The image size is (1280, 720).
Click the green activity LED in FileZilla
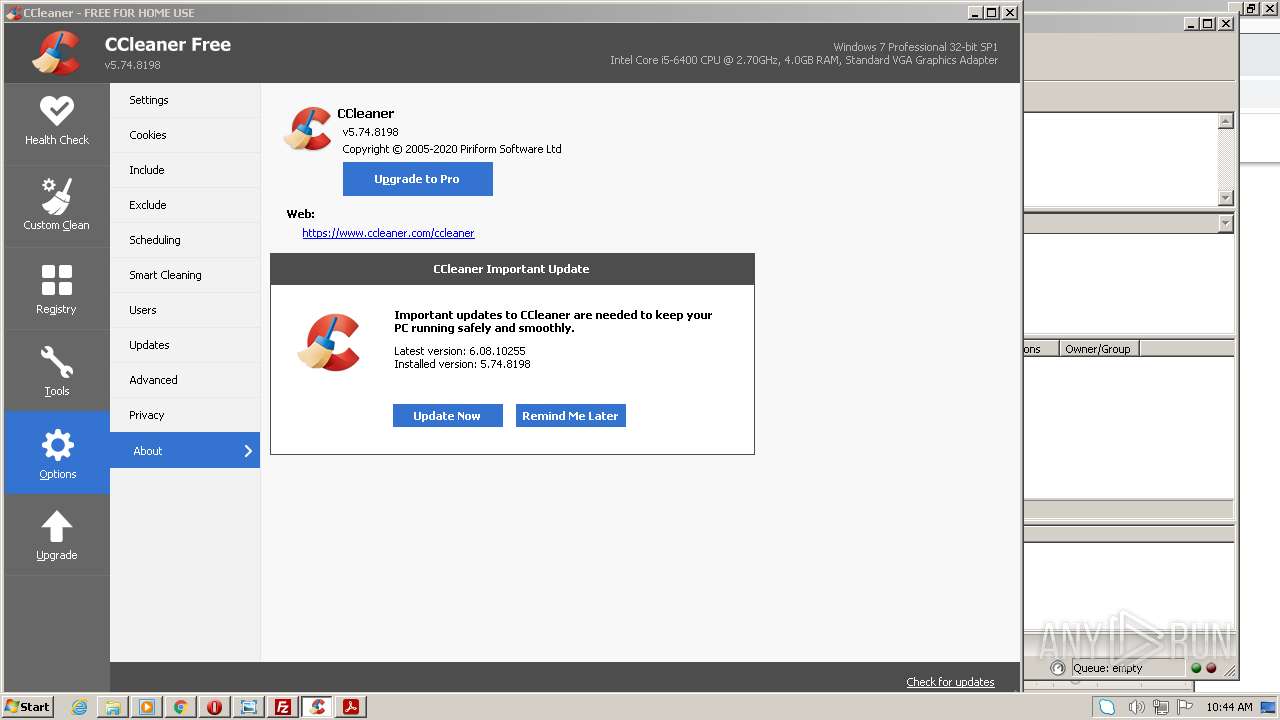1196,668
